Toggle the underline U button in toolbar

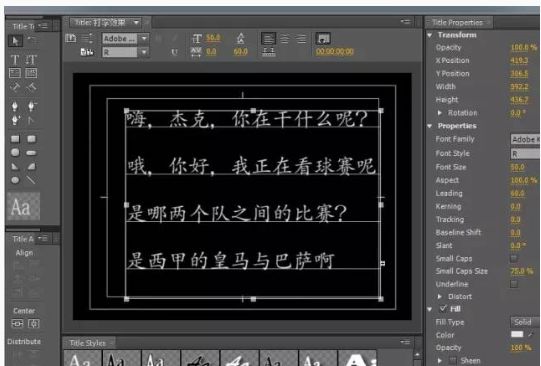click(x=175, y=52)
